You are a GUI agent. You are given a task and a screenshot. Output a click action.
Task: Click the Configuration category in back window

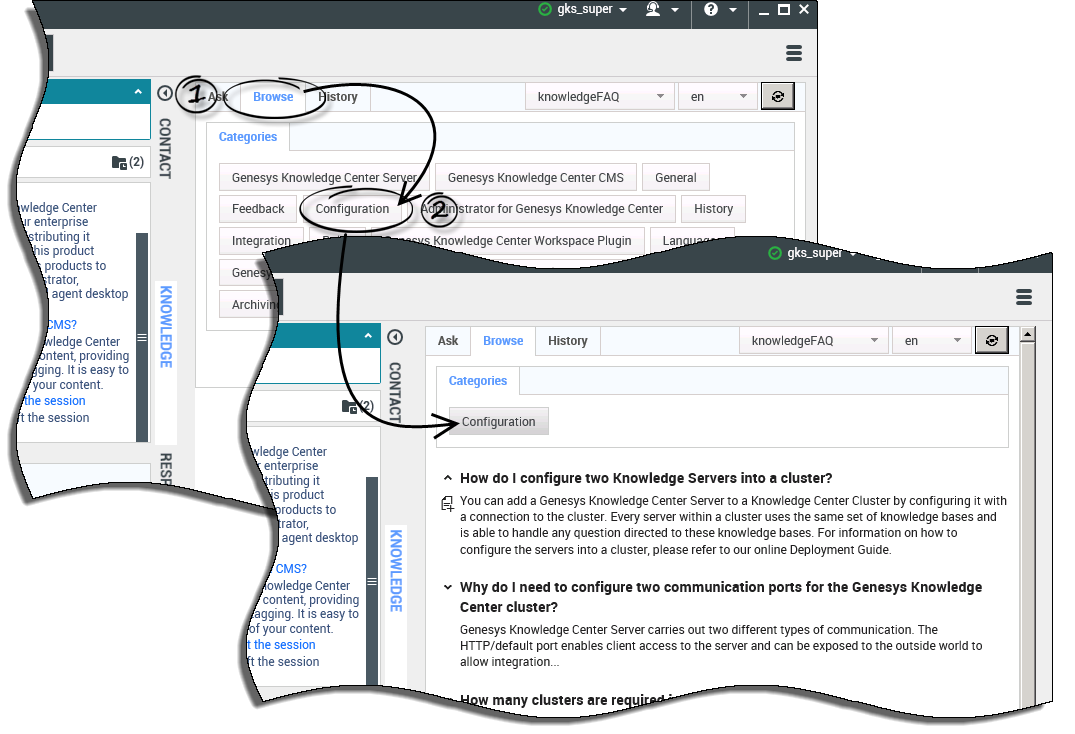(352, 208)
